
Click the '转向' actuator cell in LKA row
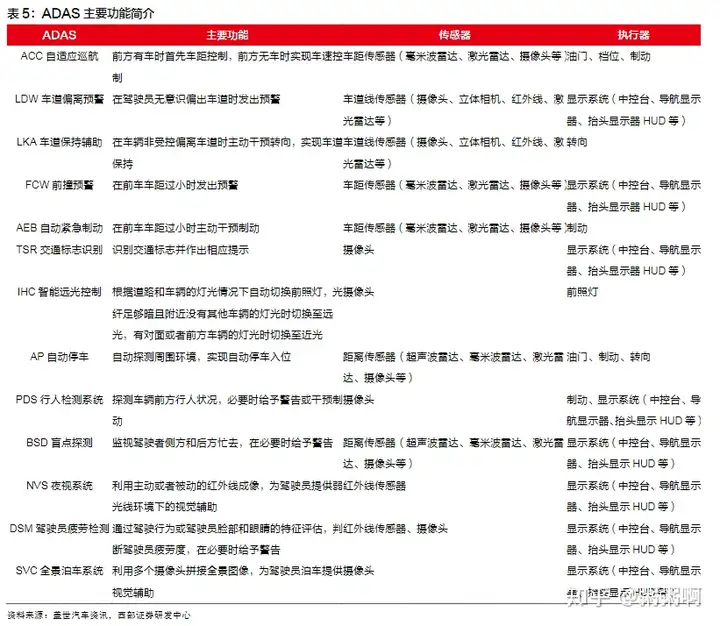tap(577, 142)
